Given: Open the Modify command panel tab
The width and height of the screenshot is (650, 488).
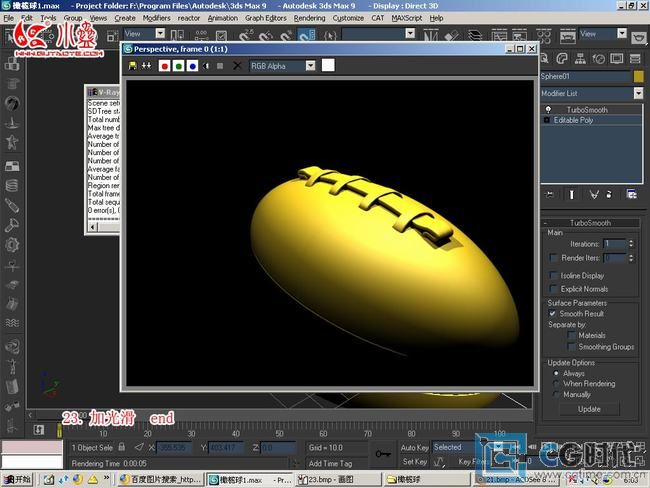Looking at the screenshot, I should tap(562, 58).
